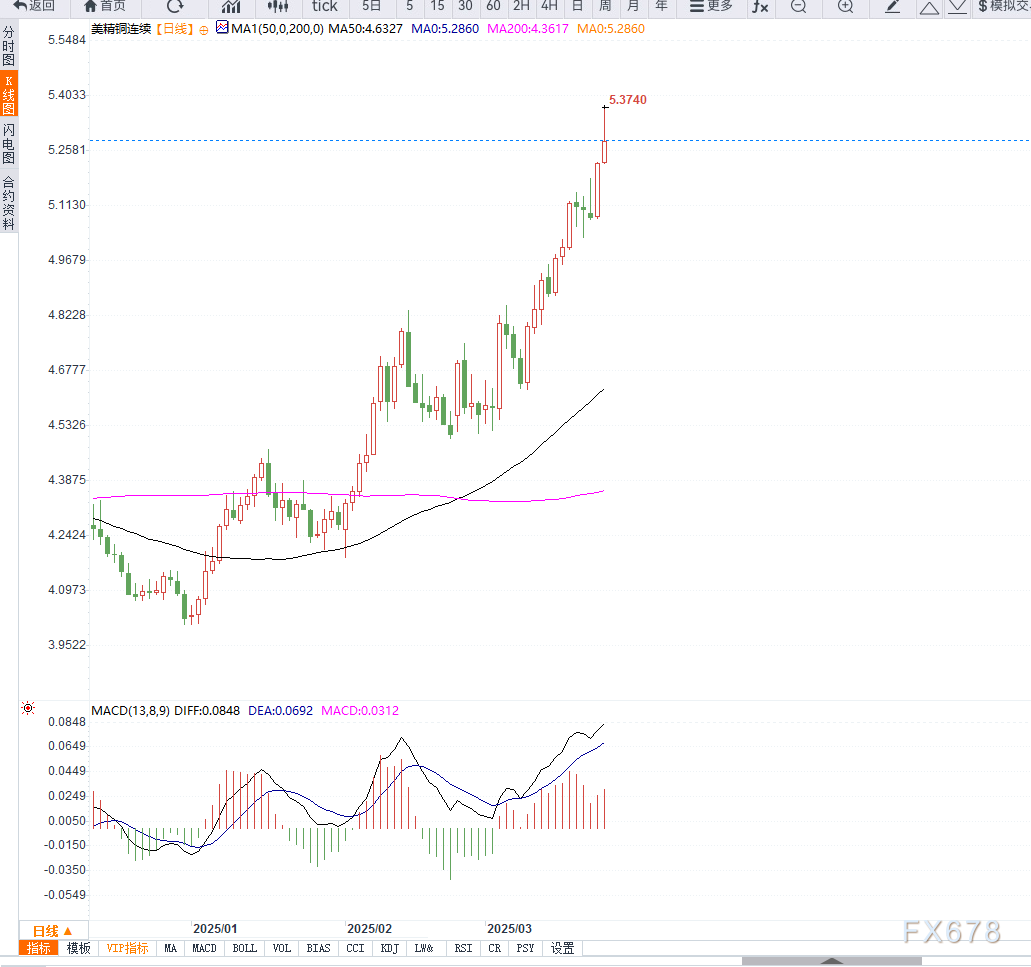
Task: Toggle the 分时图 sidebar view
Action: [x=9, y=46]
